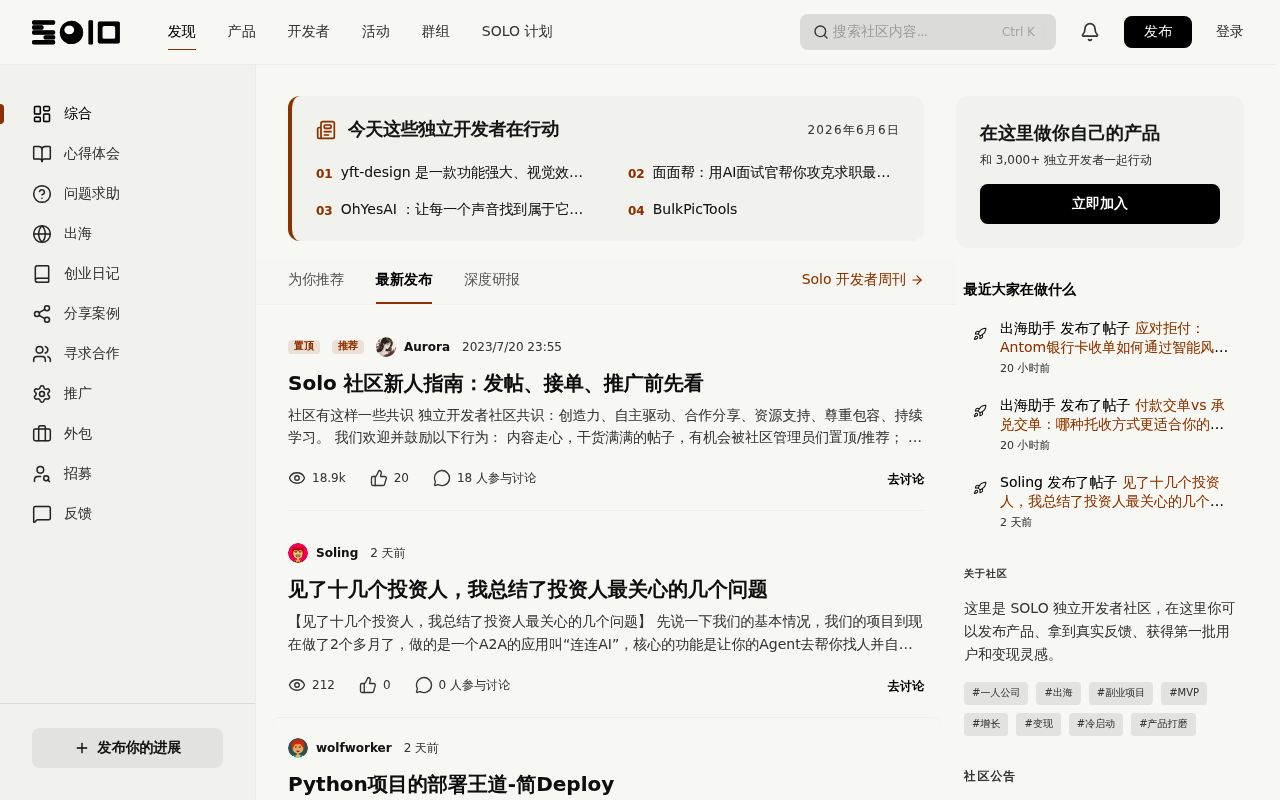Click the 外包 briefcase icon
1280x800 pixels.
point(42,434)
